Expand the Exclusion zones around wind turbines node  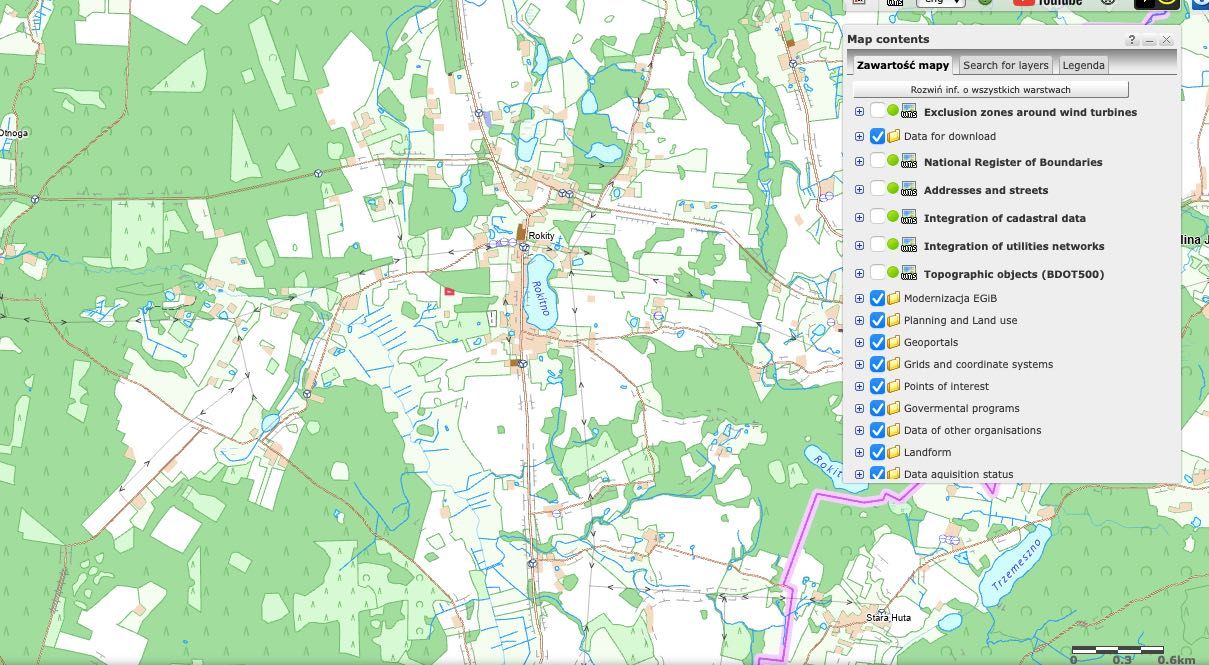(x=859, y=111)
